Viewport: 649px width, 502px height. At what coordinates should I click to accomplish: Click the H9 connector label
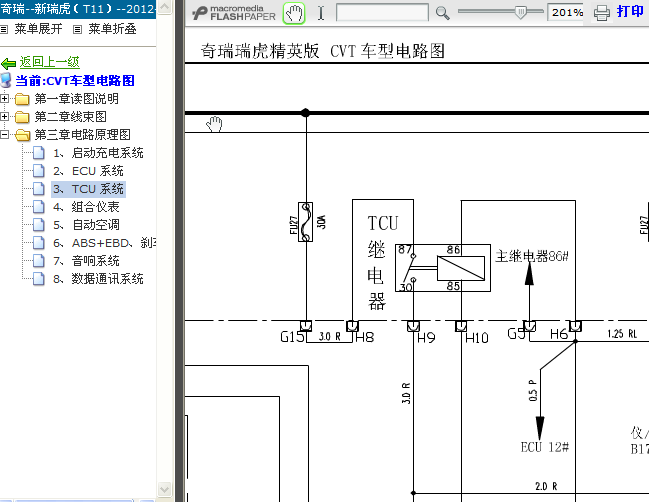click(x=426, y=338)
